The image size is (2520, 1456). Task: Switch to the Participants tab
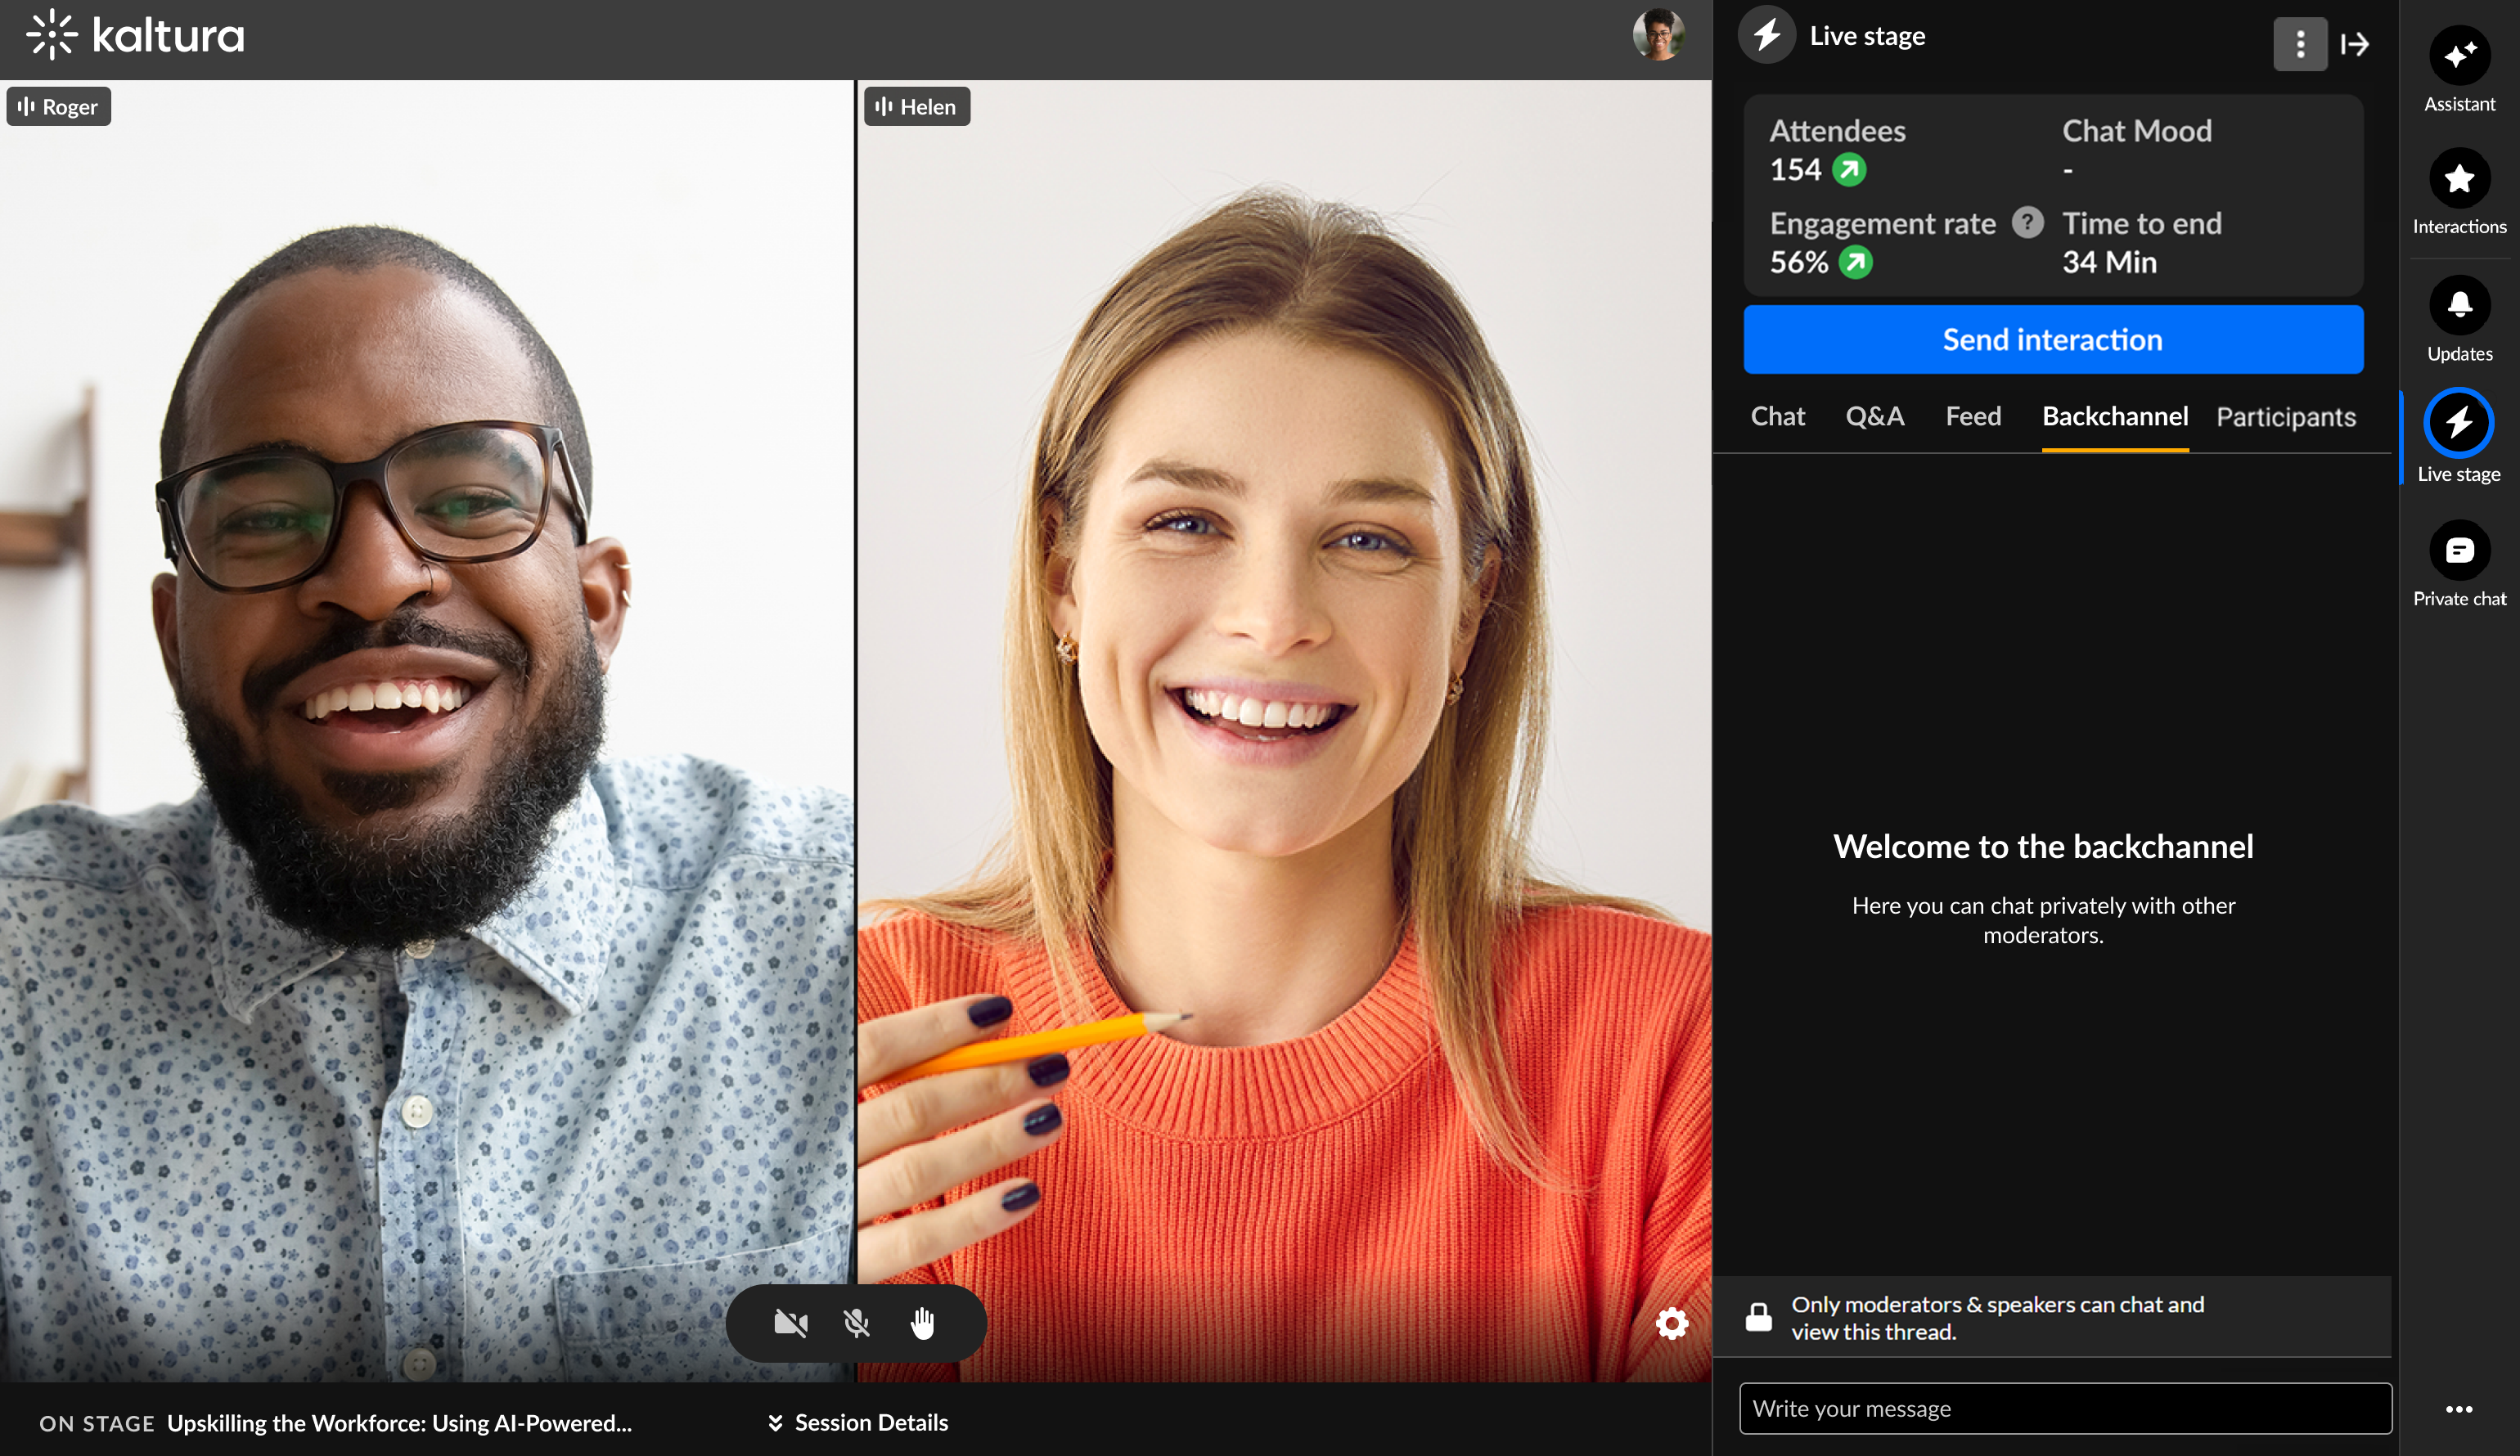click(x=2285, y=417)
